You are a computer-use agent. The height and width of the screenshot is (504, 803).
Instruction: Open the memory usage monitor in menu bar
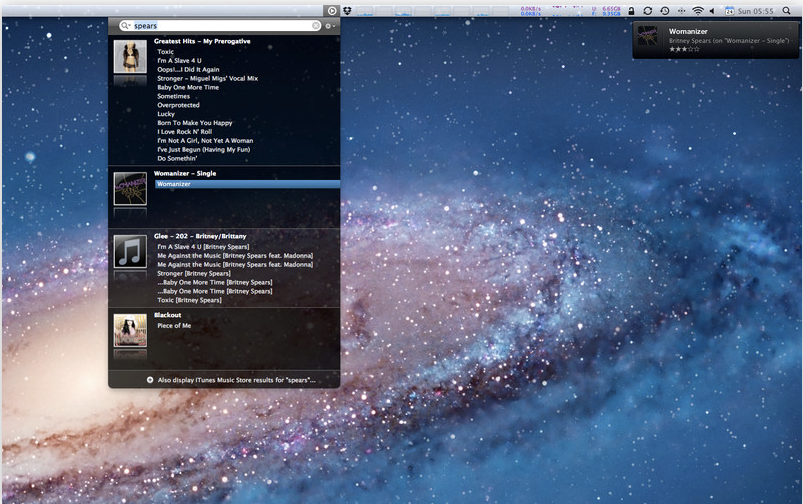point(606,11)
